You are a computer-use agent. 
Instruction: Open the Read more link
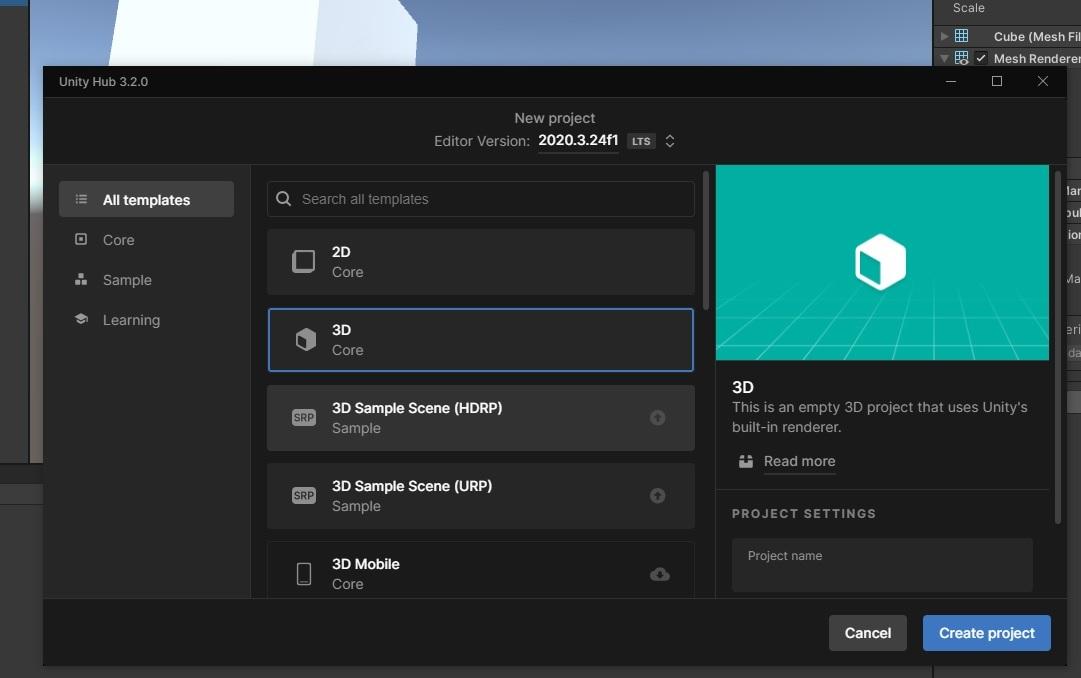799,461
